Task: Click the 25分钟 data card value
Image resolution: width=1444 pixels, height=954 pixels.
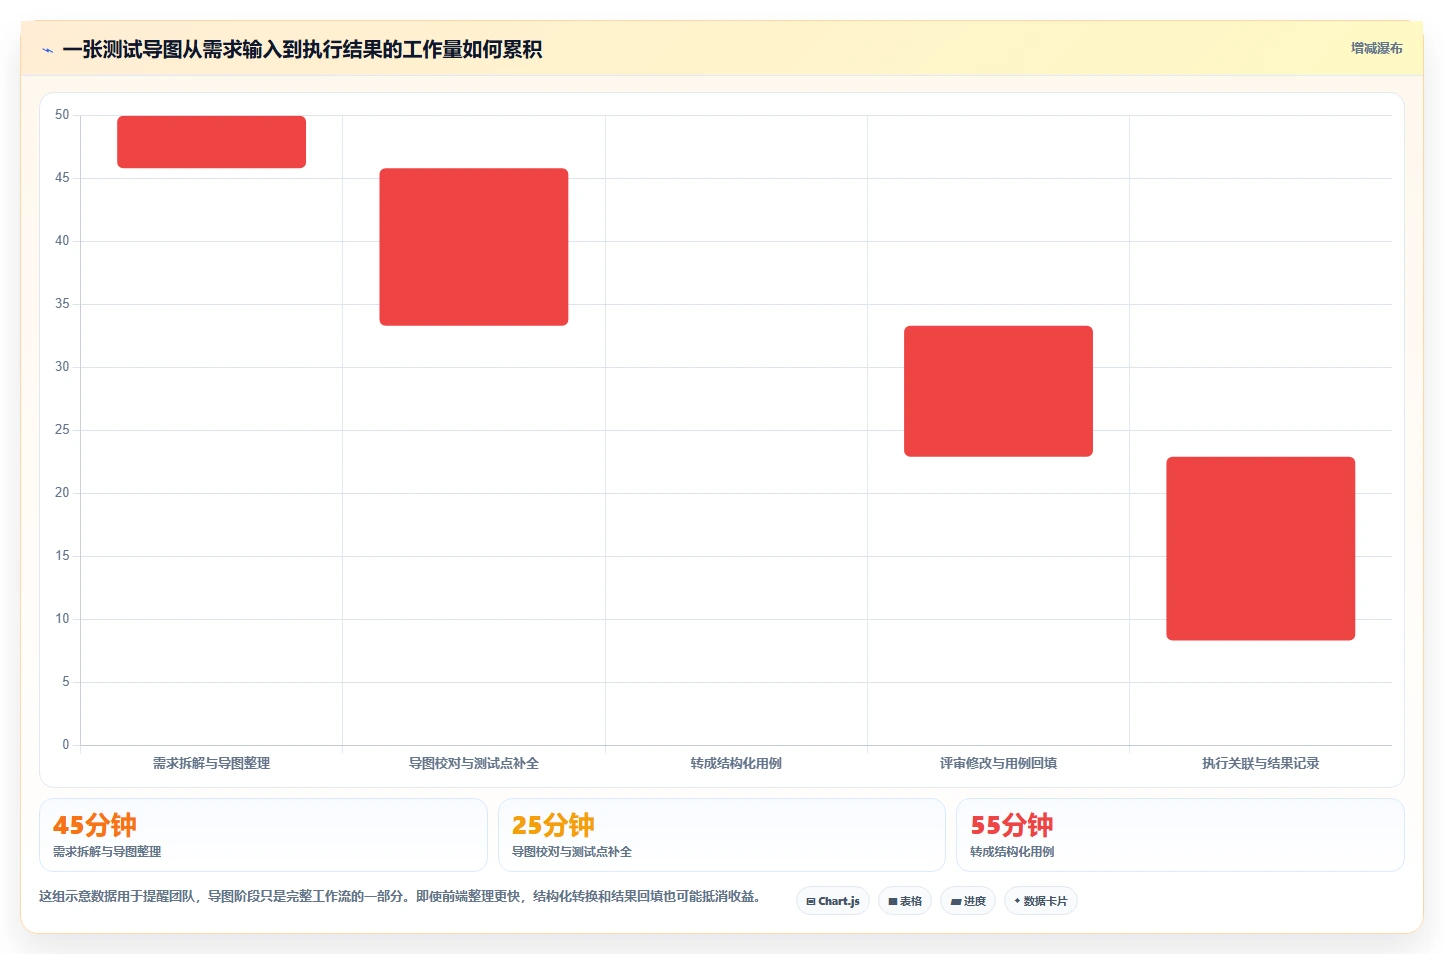Action: [x=553, y=825]
